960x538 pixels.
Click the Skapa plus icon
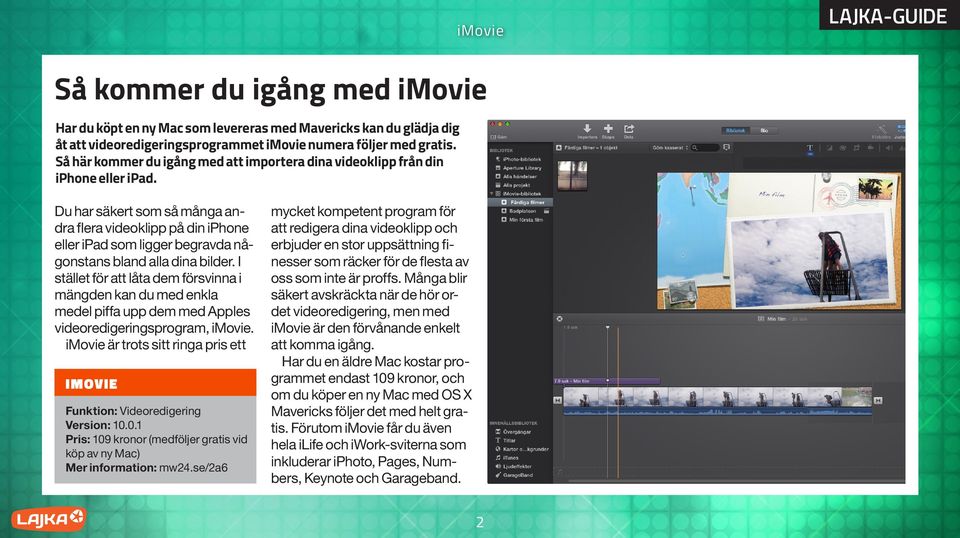tap(609, 129)
